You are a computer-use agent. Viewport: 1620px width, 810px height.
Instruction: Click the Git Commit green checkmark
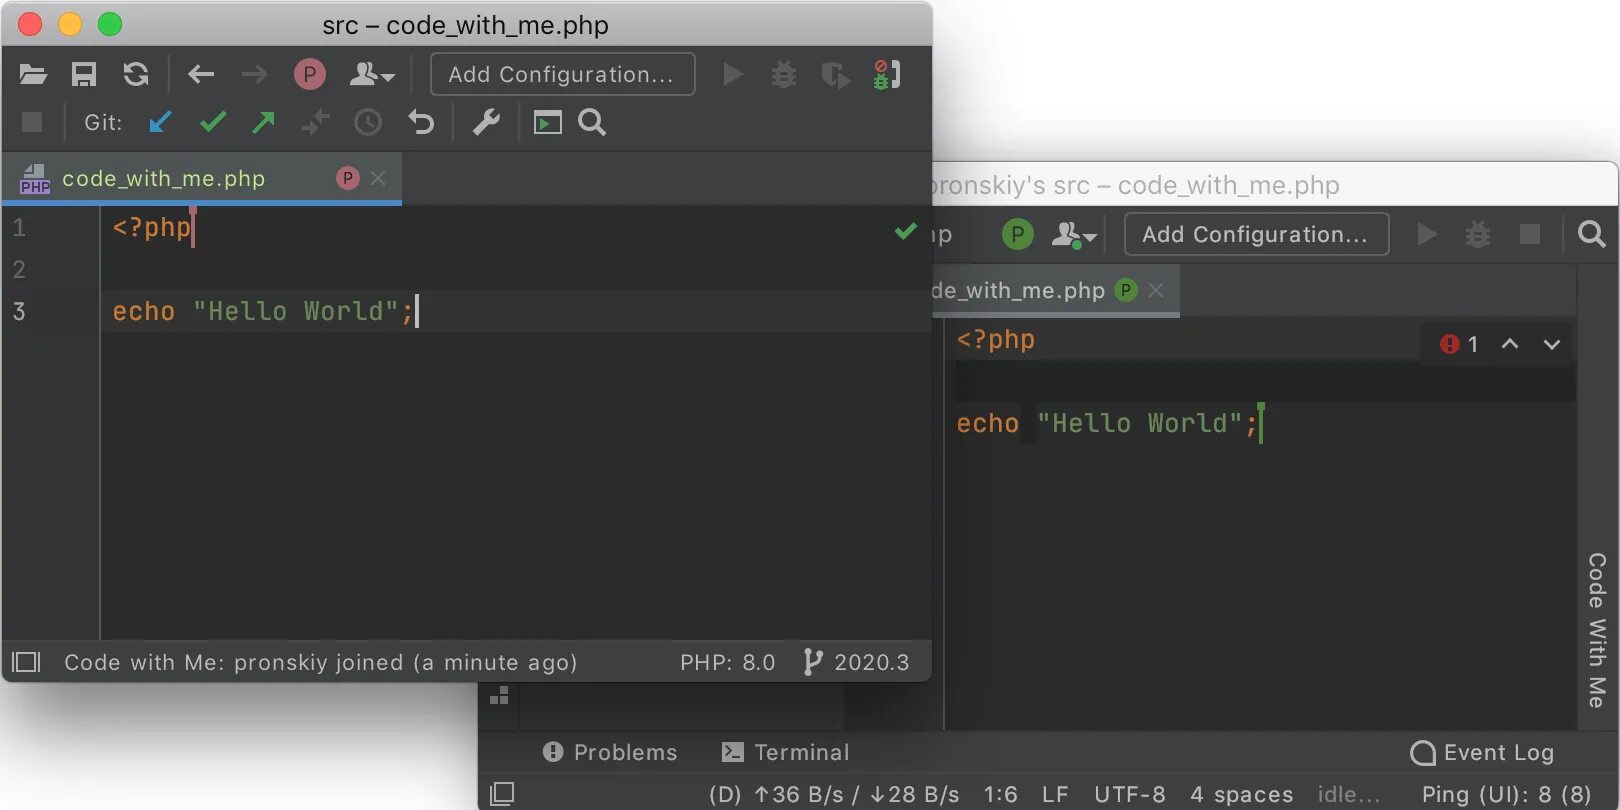tap(213, 122)
